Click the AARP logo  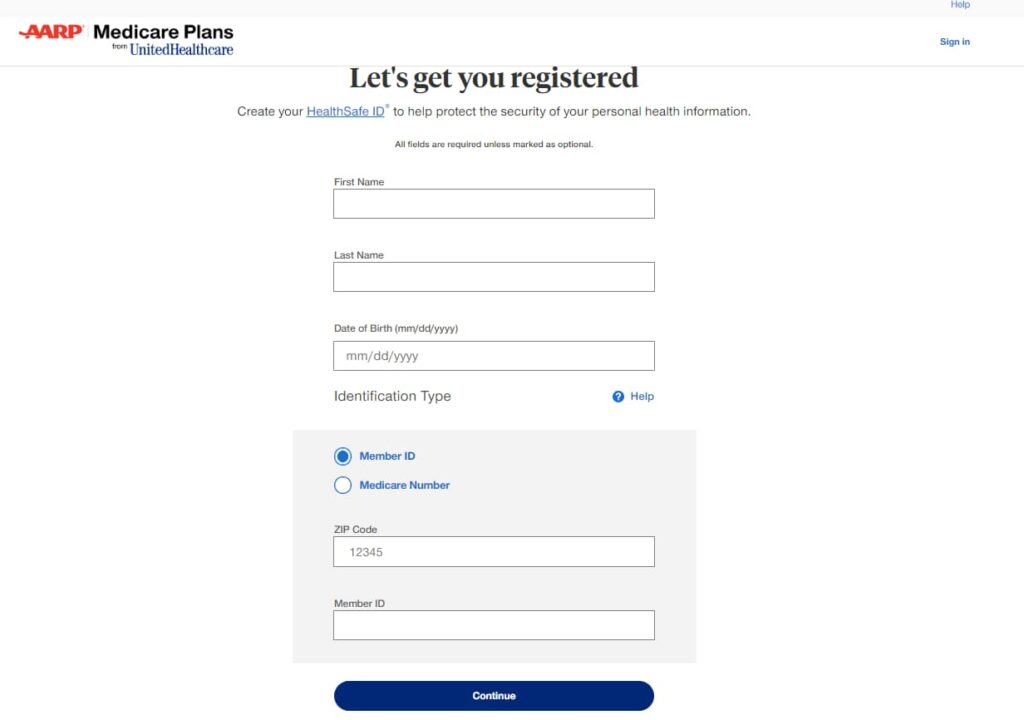click(x=51, y=31)
